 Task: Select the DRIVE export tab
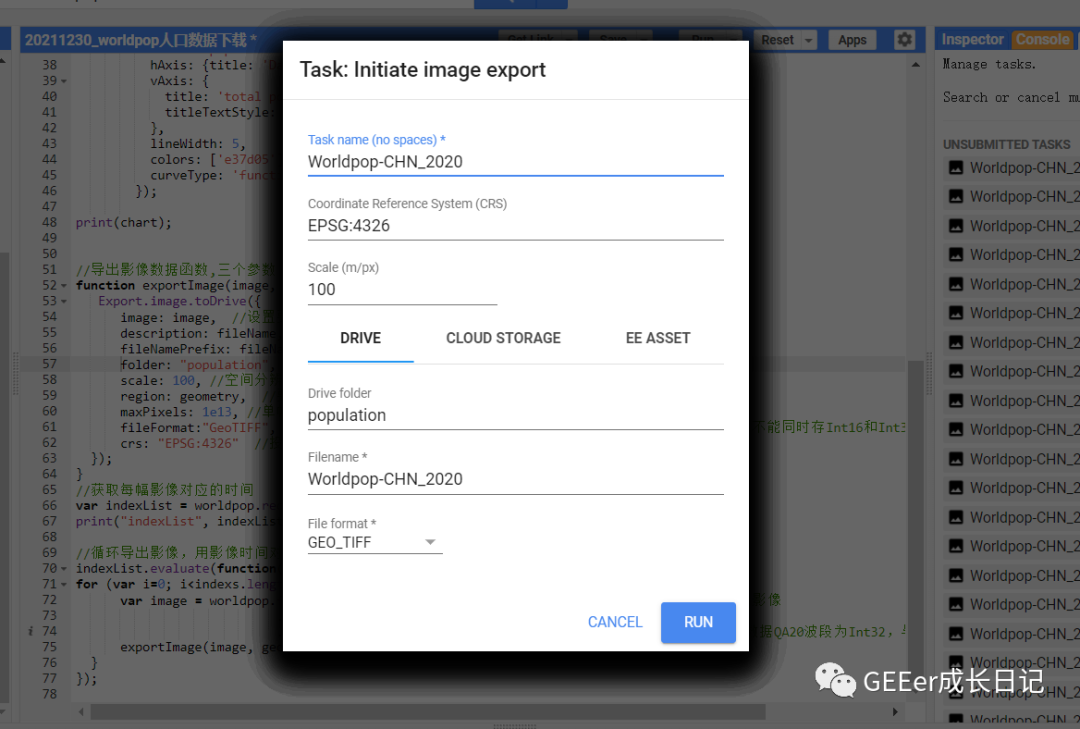coord(360,338)
